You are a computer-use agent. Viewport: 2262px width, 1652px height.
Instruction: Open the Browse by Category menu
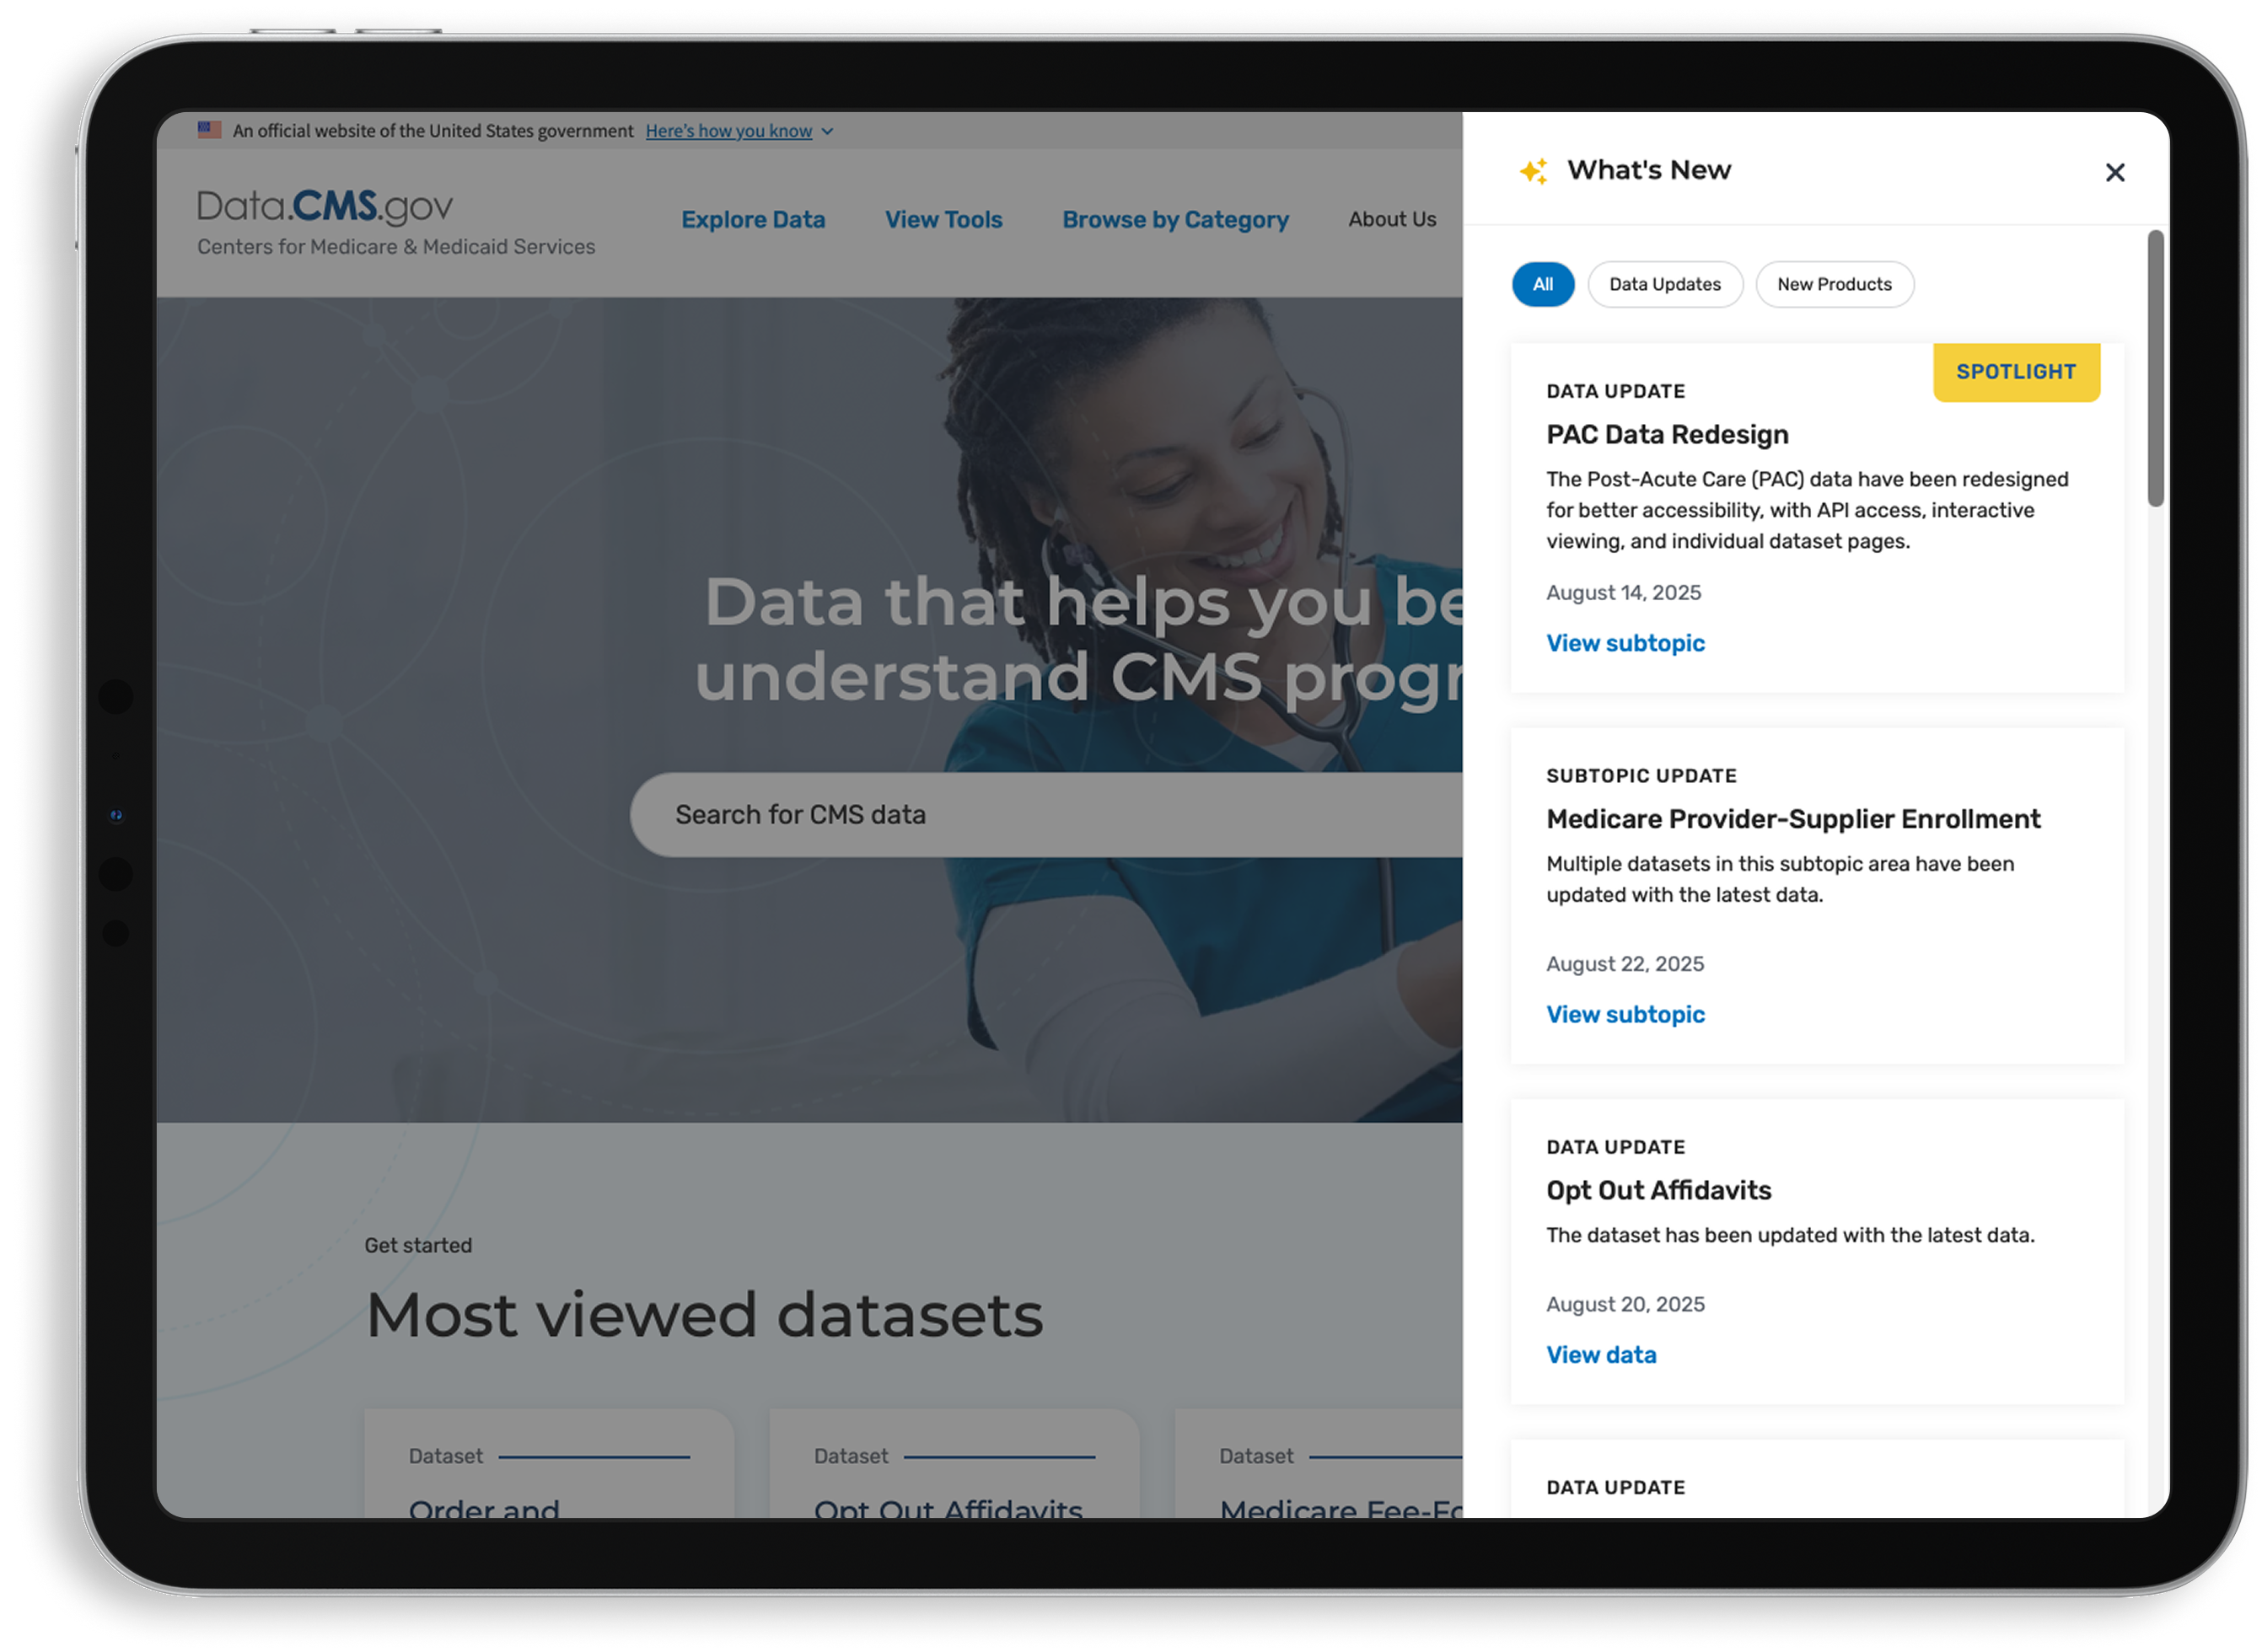1175,219
